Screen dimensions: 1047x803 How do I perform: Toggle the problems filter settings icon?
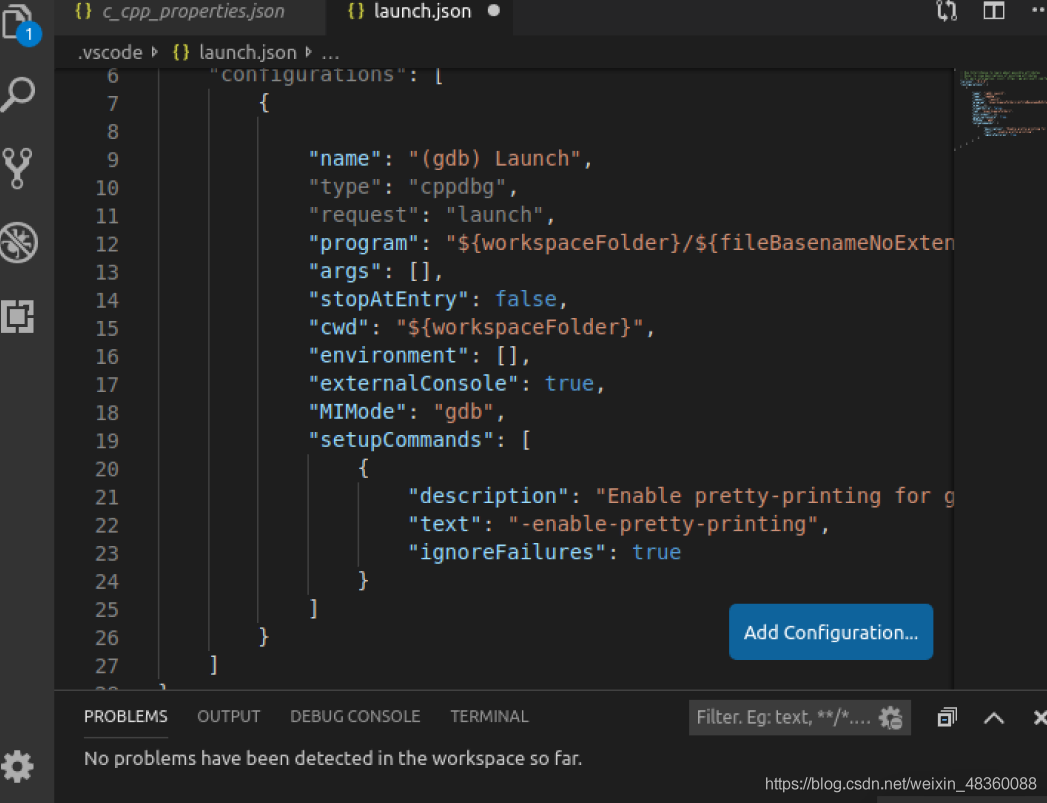pyautogui.click(x=890, y=718)
